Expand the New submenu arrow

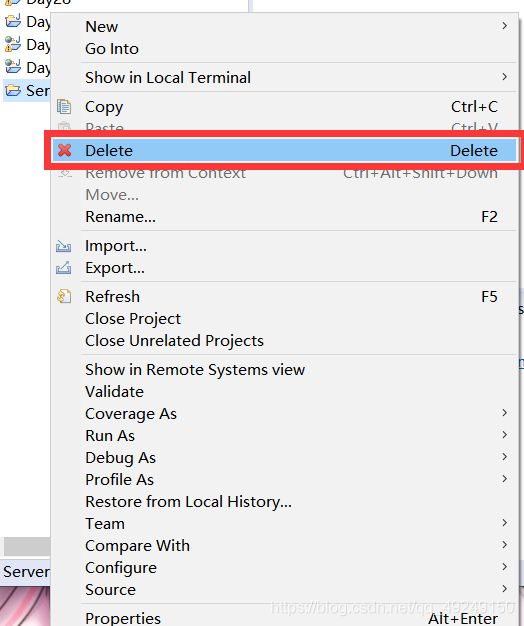(x=505, y=26)
